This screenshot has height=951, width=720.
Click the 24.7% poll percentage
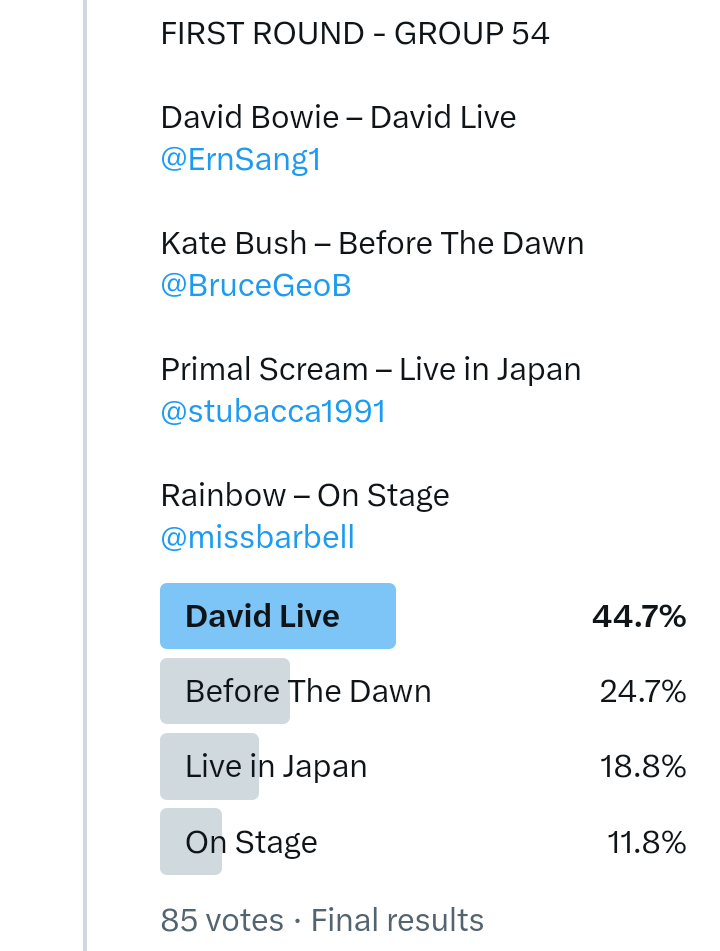(x=642, y=692)
